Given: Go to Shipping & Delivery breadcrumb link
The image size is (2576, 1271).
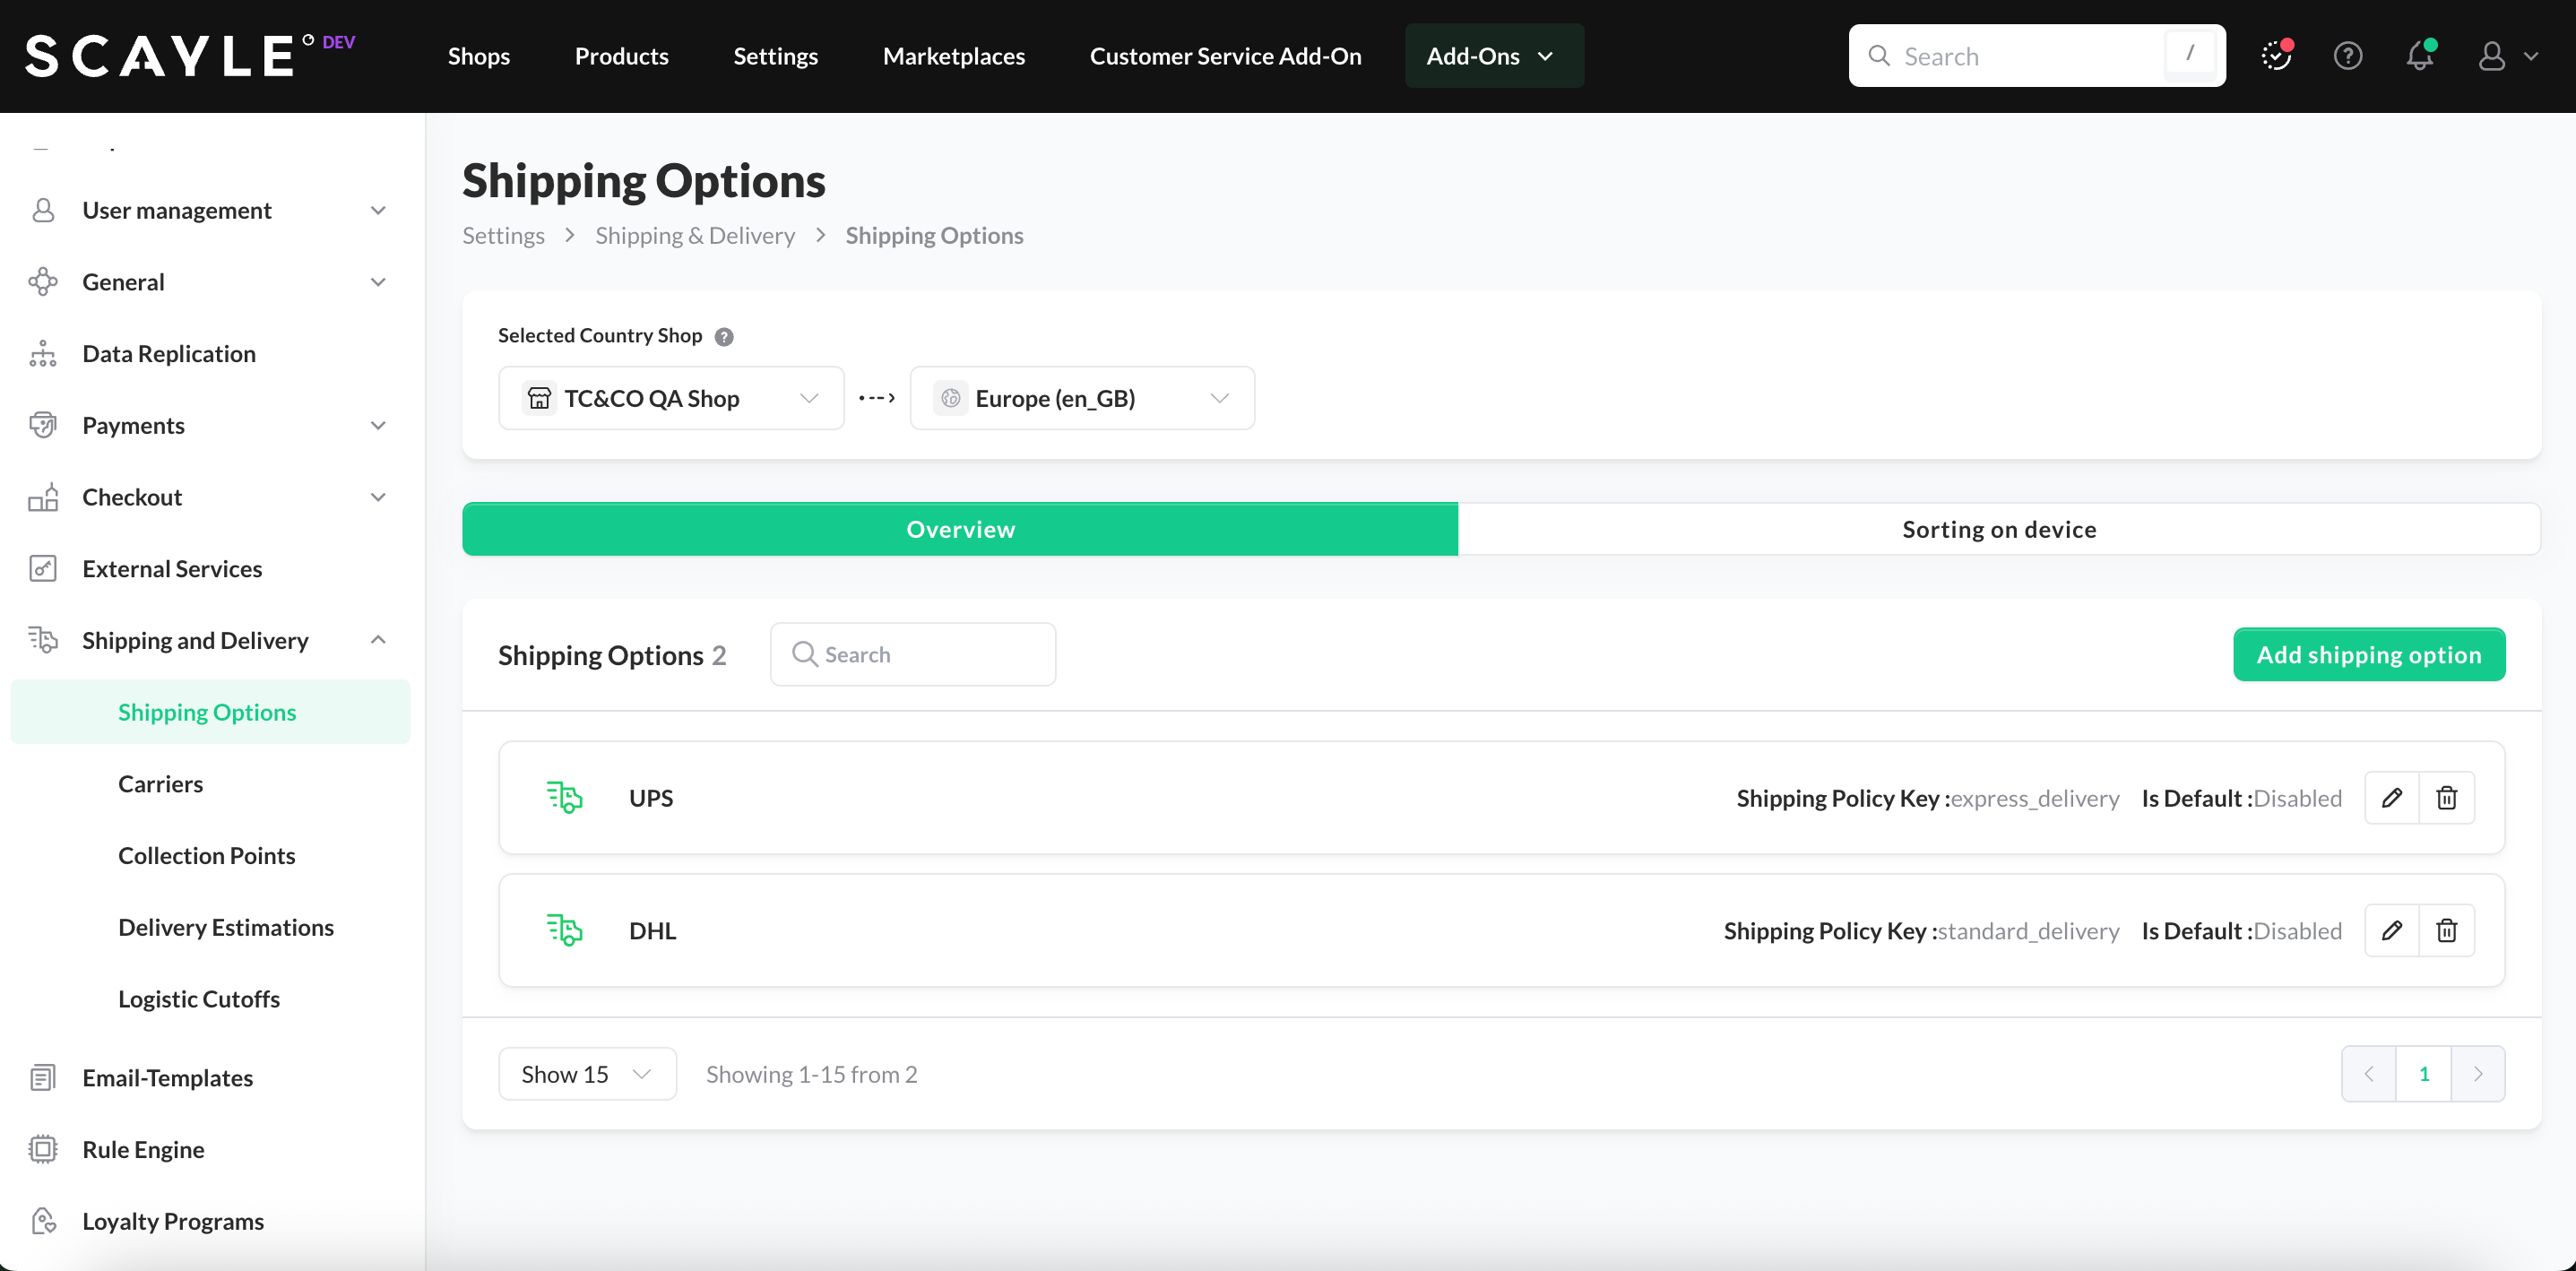Looking at the screenshot, I should [x=694, y=236].
